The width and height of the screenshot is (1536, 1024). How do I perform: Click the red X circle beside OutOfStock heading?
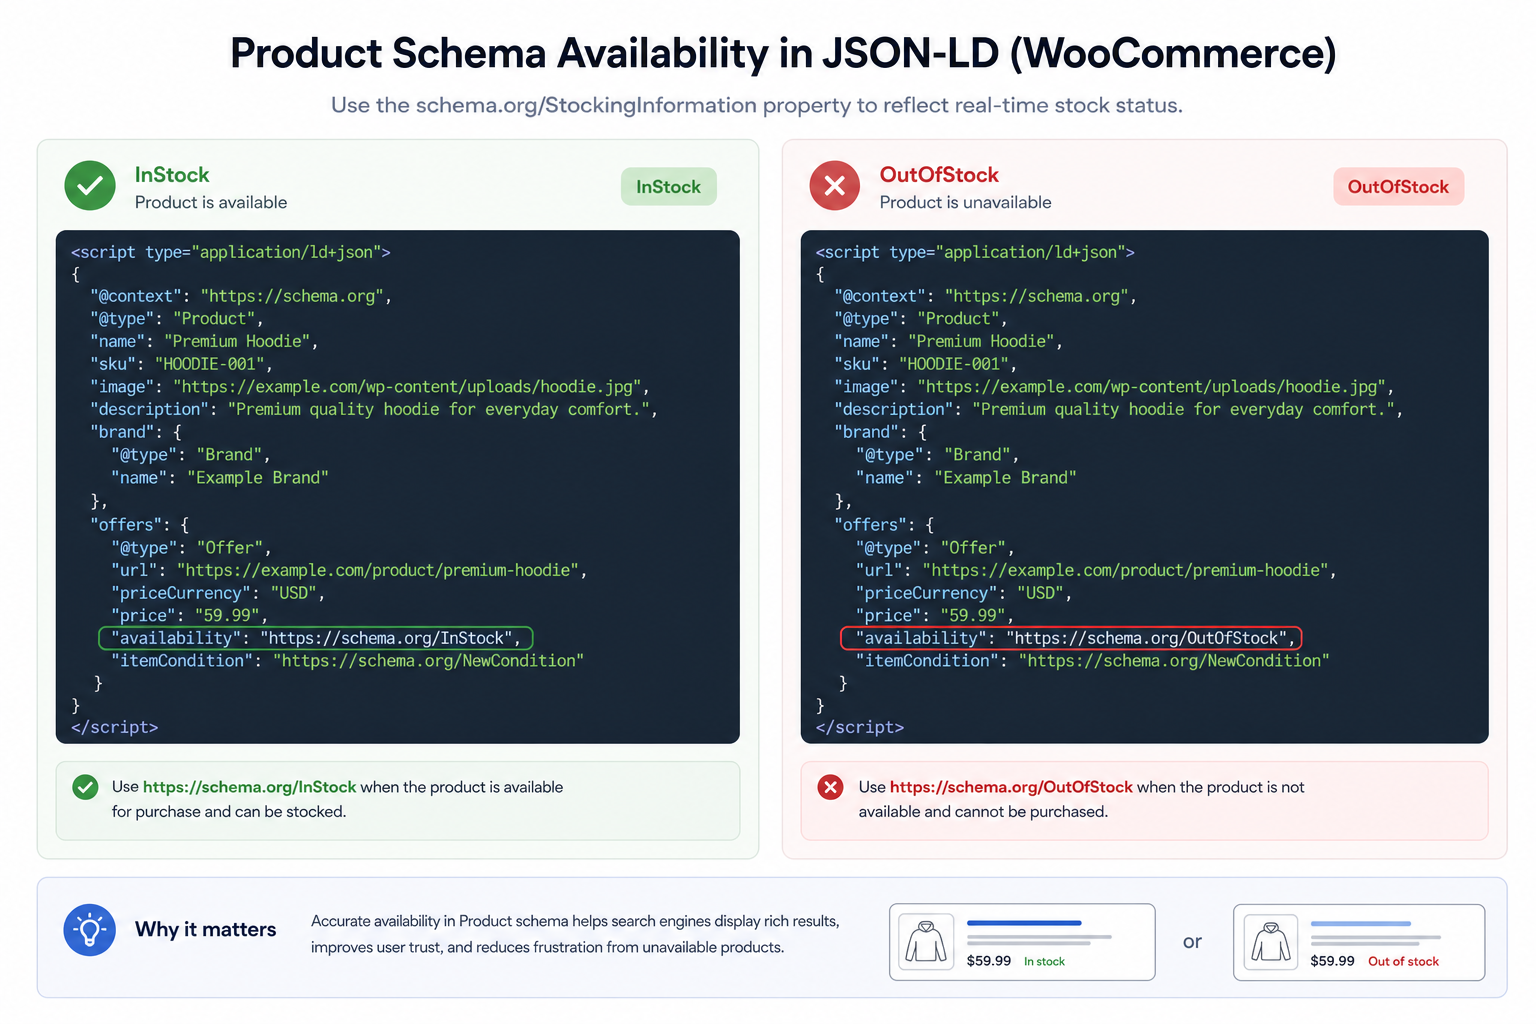[x=835, y=186]
